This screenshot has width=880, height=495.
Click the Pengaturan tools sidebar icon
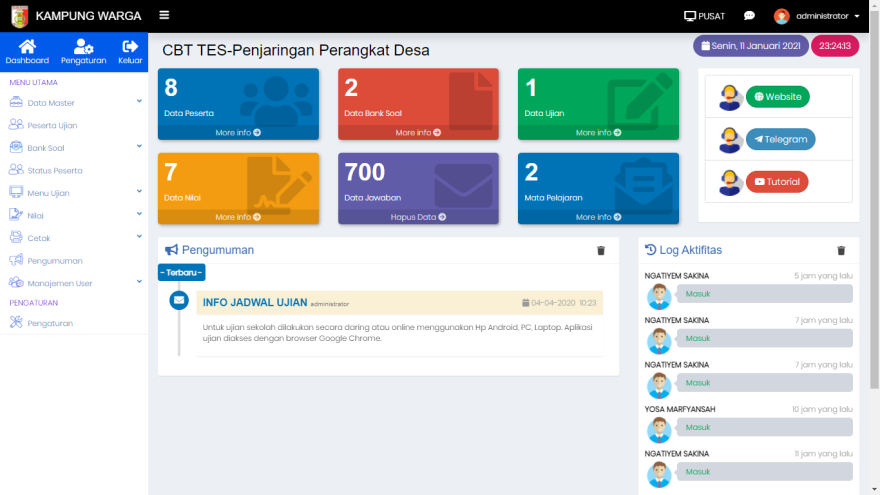pos(16,322)
